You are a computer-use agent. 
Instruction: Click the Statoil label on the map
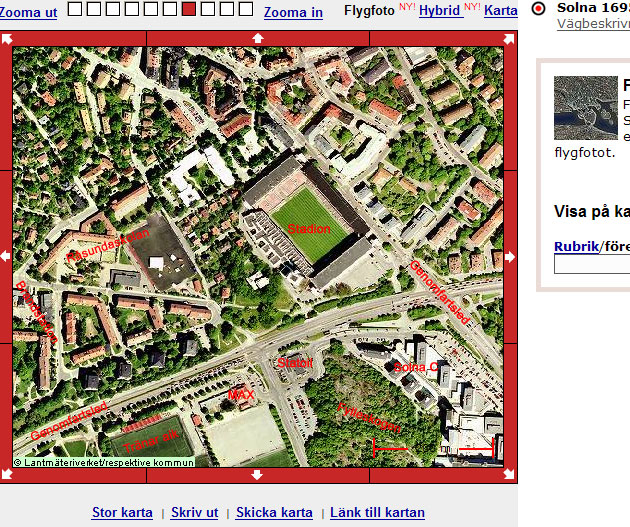(x=295, y=363)
